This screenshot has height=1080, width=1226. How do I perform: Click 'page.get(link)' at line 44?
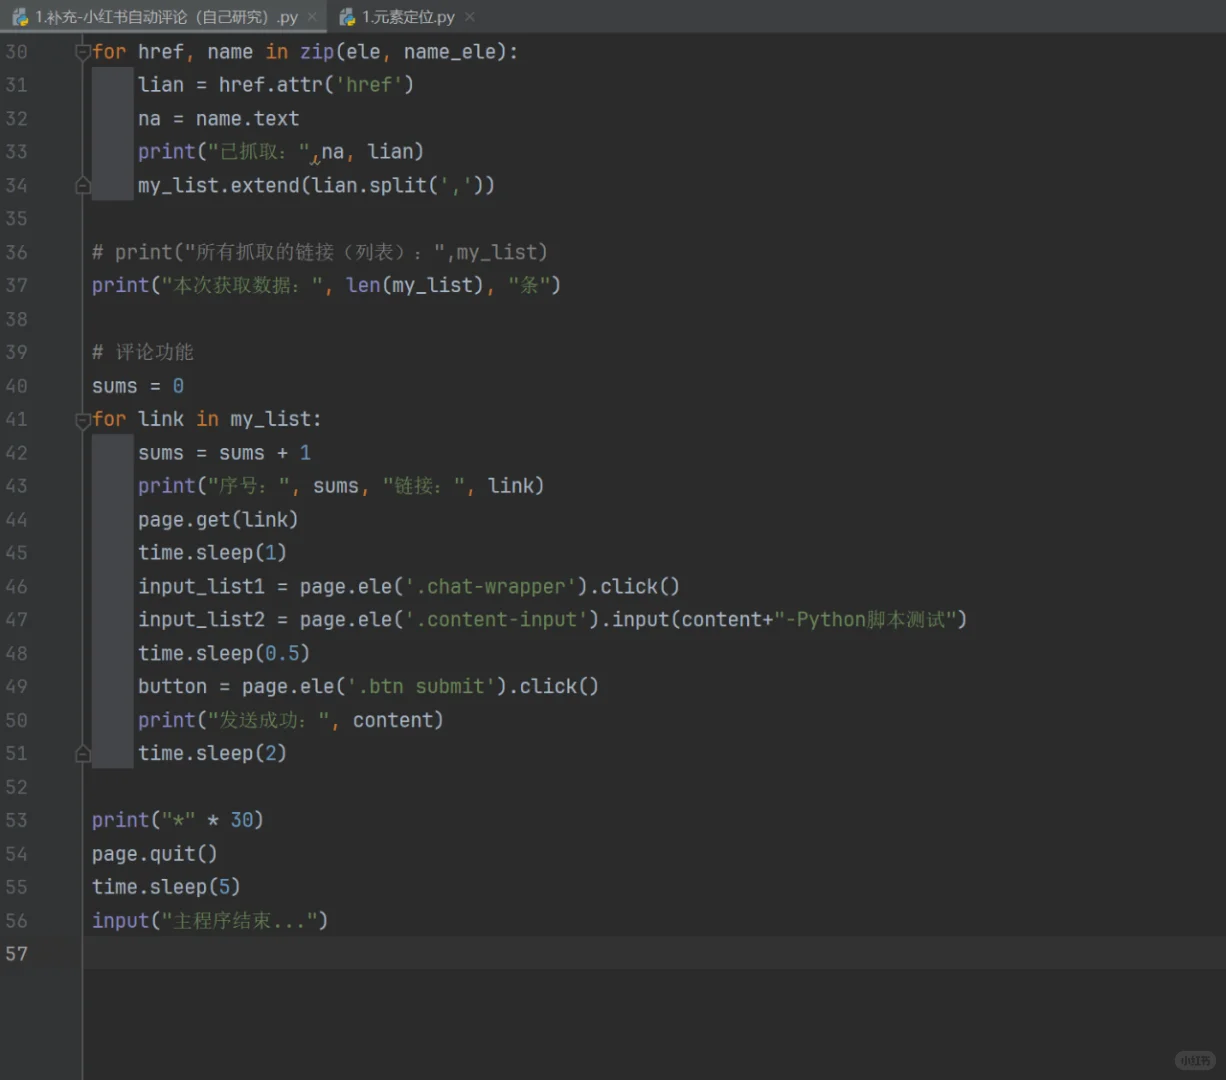click(x=218, y=520)
